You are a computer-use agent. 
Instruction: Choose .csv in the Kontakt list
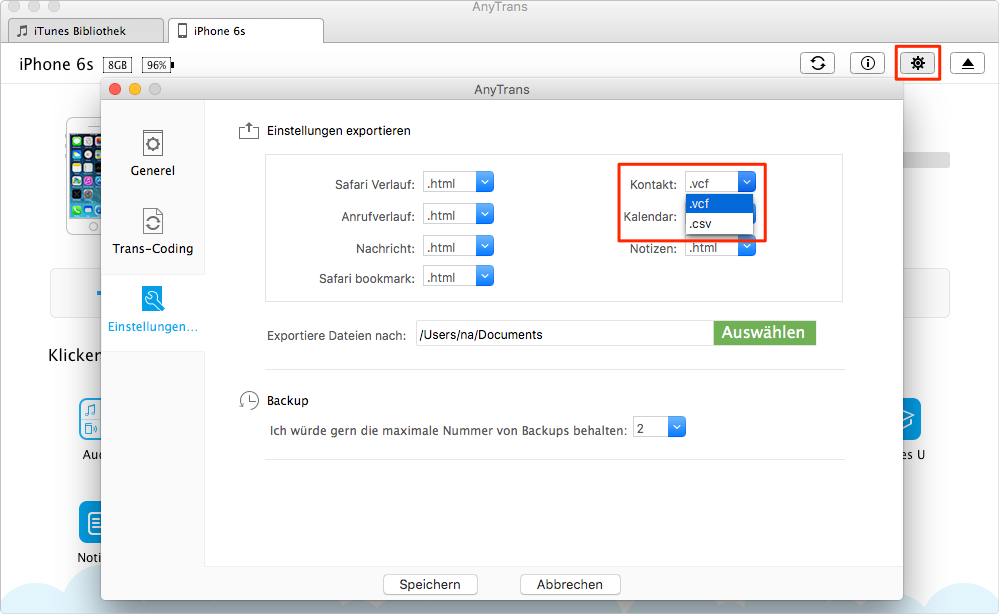(x=719, y=224)
